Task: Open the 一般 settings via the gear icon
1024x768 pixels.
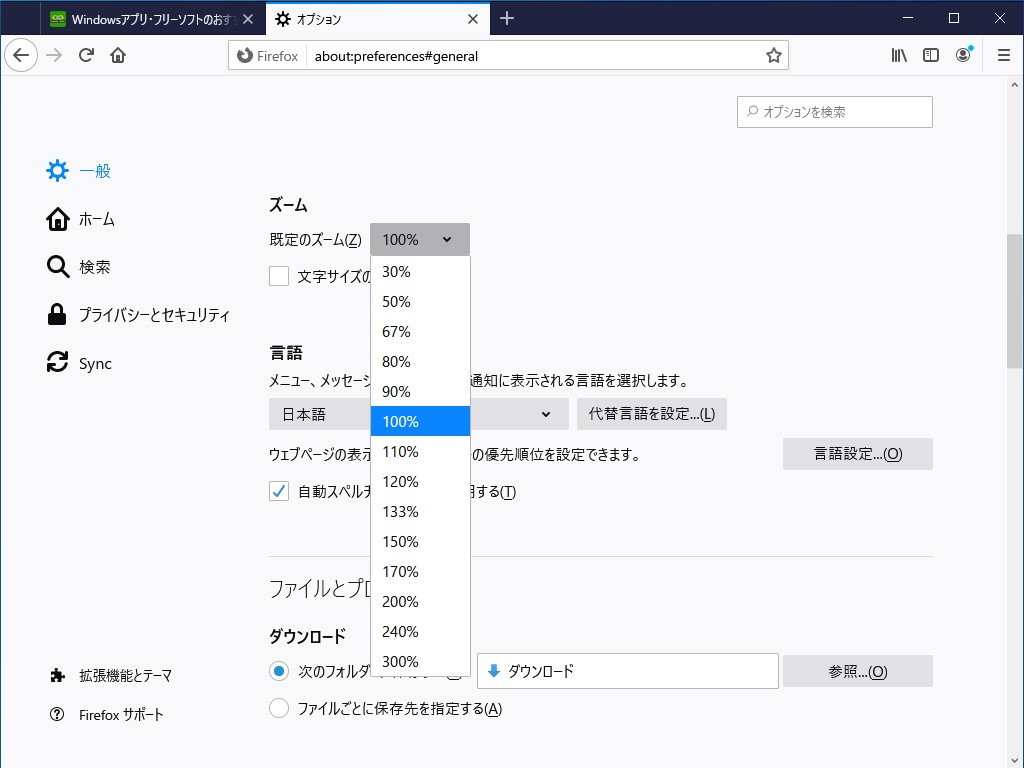Action: click(58, 170)
